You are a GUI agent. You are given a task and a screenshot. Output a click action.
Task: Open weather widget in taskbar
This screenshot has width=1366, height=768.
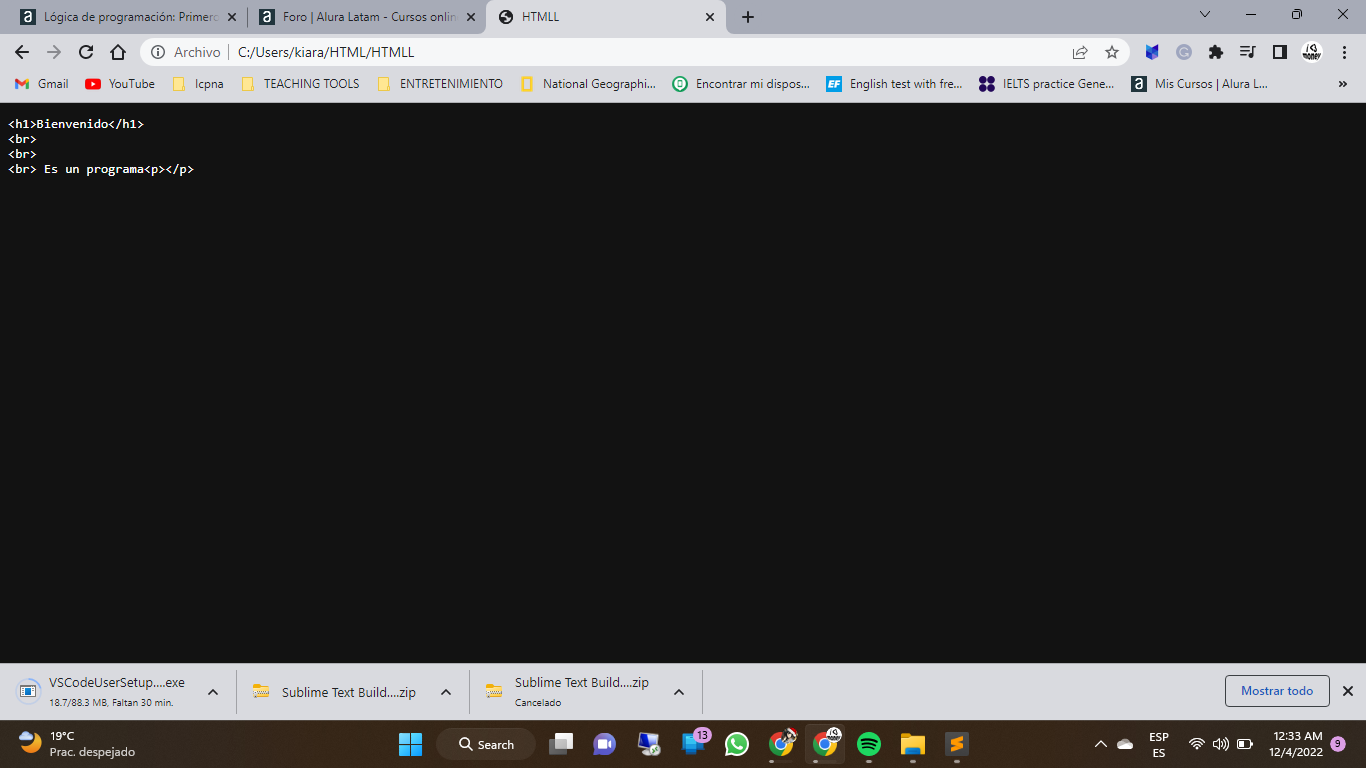[78, 743]
